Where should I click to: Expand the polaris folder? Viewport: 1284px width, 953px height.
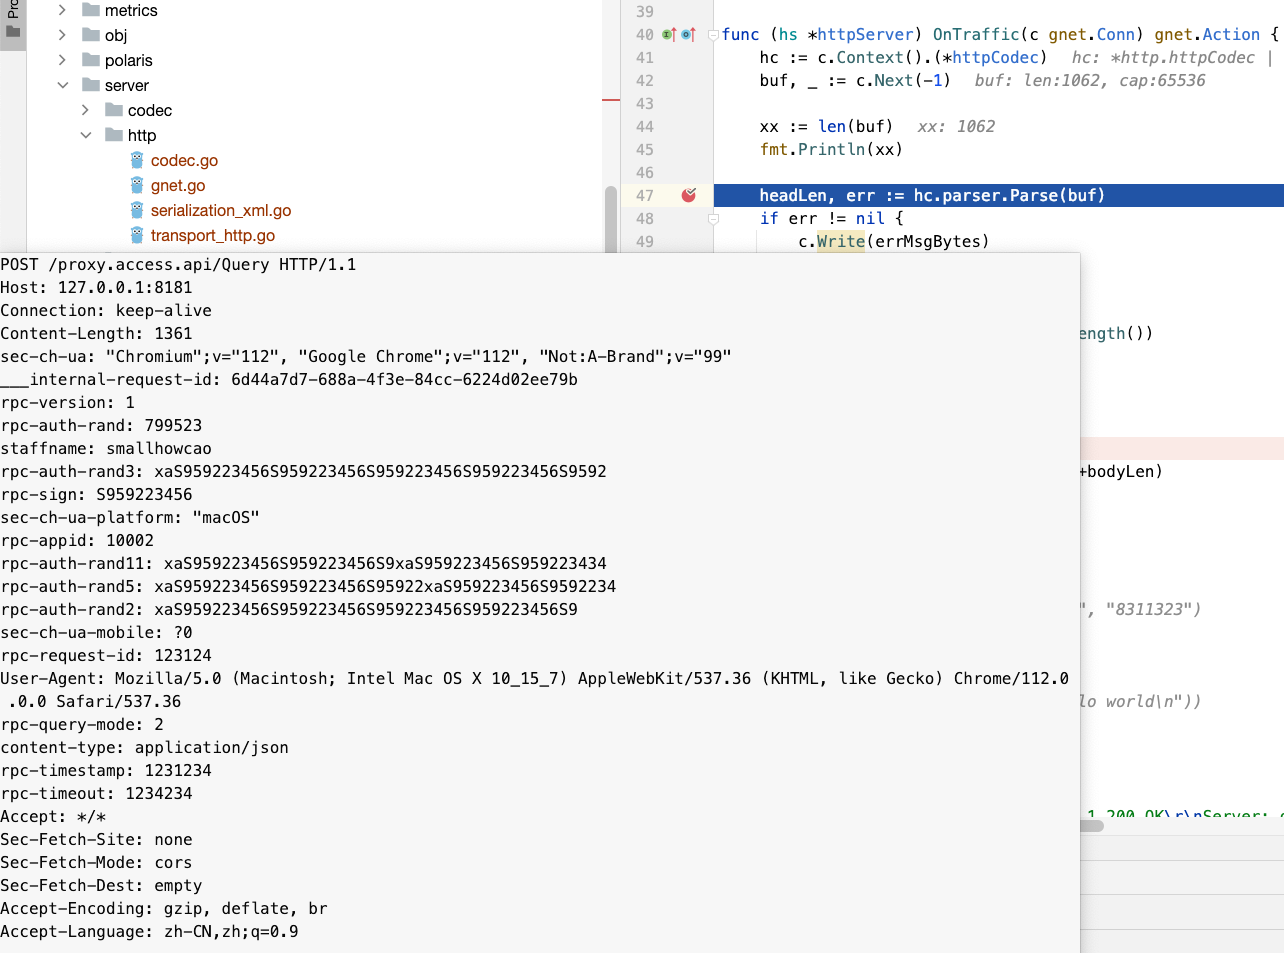(62, 60)
